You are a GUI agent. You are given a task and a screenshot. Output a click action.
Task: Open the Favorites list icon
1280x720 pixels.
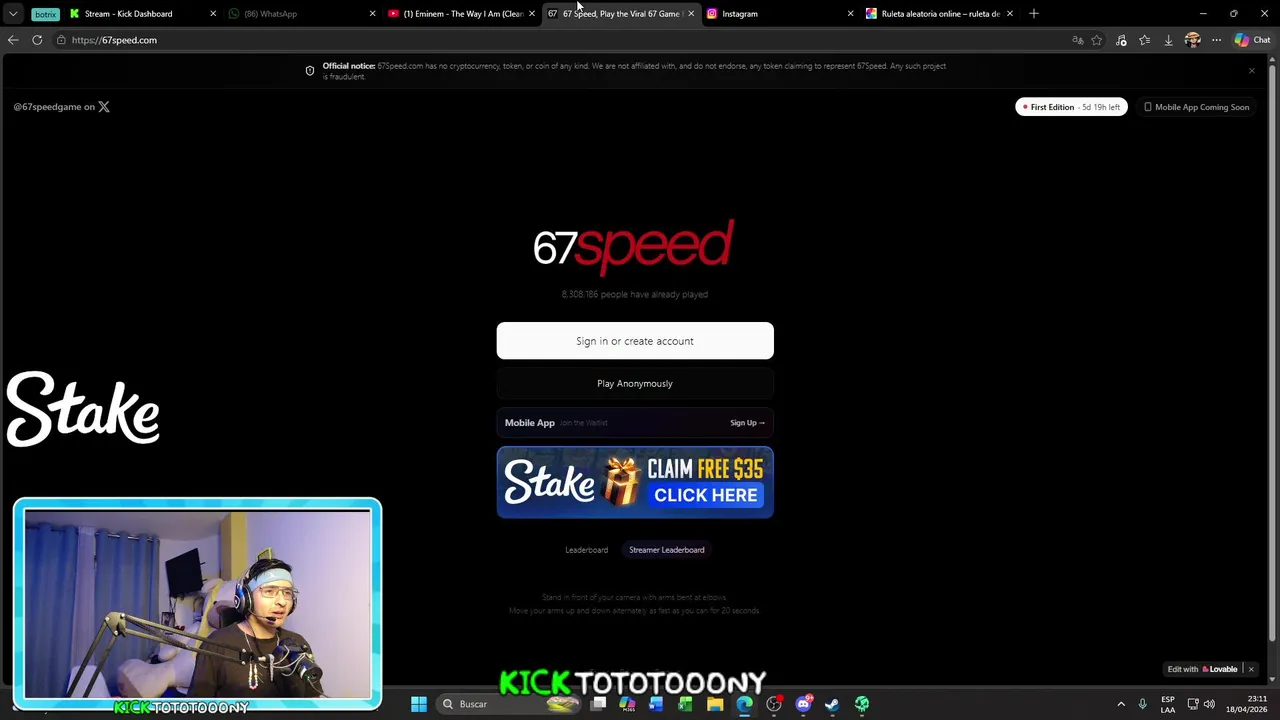[1145, 40]
